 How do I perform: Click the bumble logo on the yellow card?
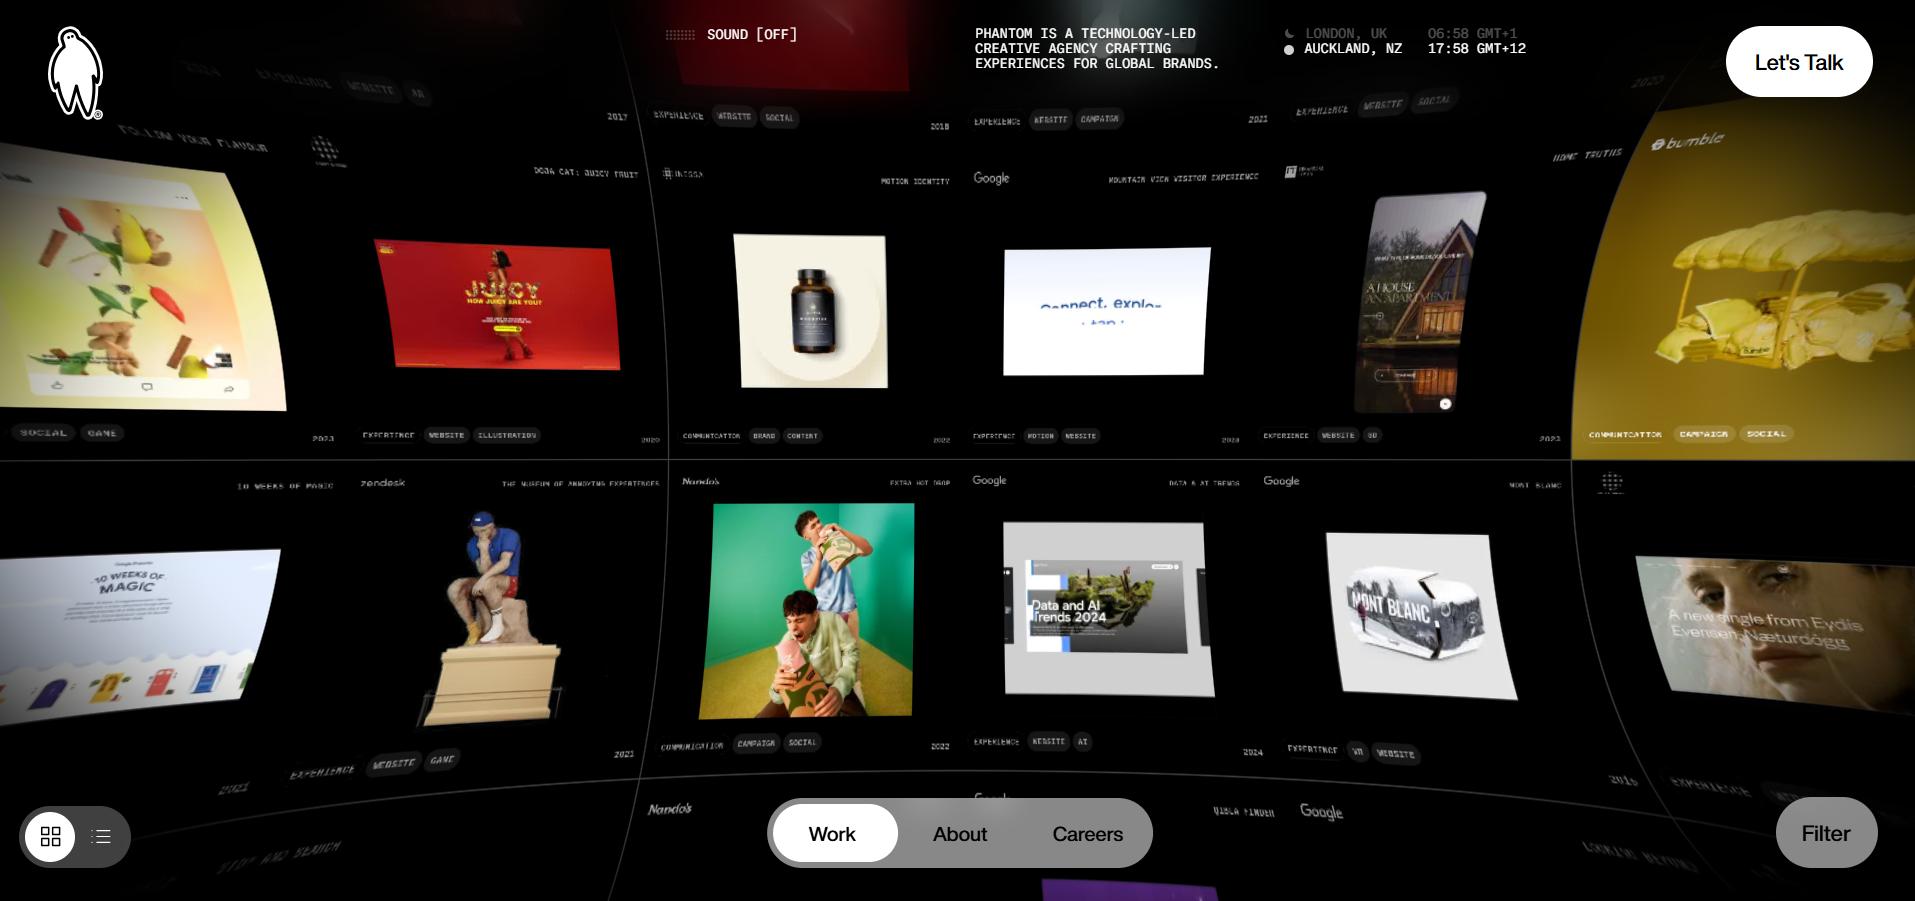click(1687, 141)
